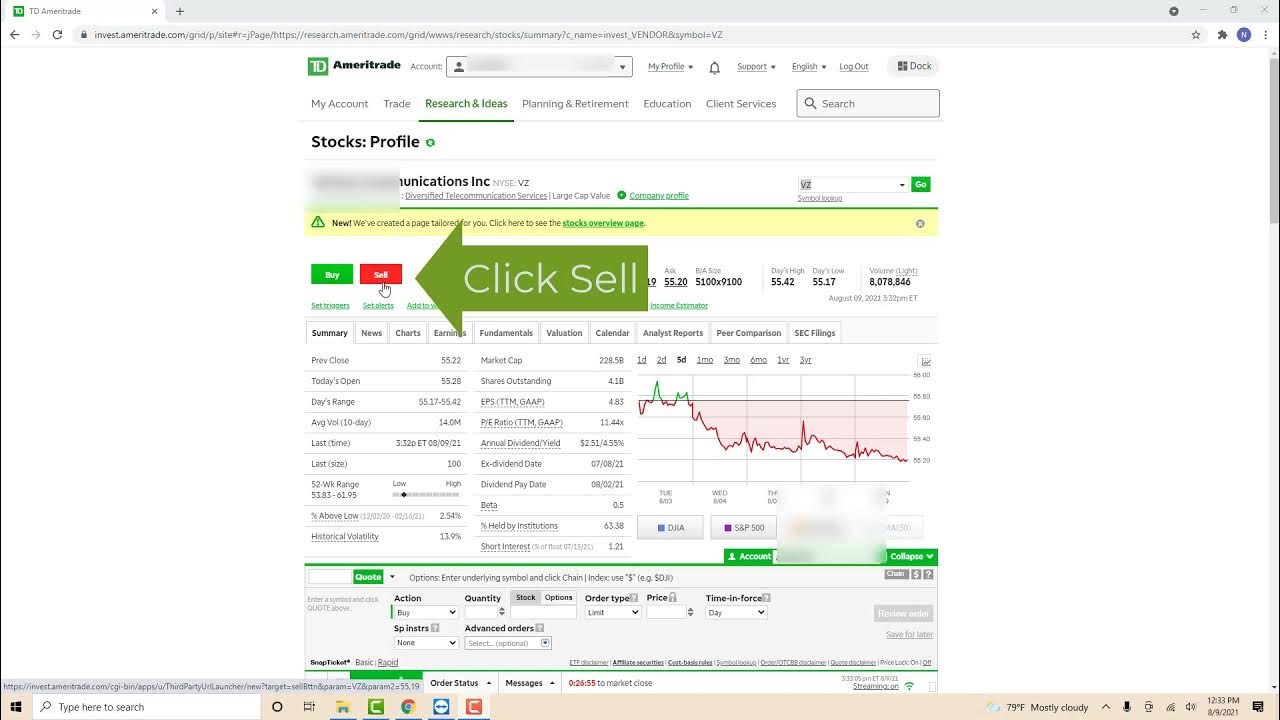Click the help icon beside Advanced orders
The width and height of the screenshot is (1280, 720).
(540, 628)
